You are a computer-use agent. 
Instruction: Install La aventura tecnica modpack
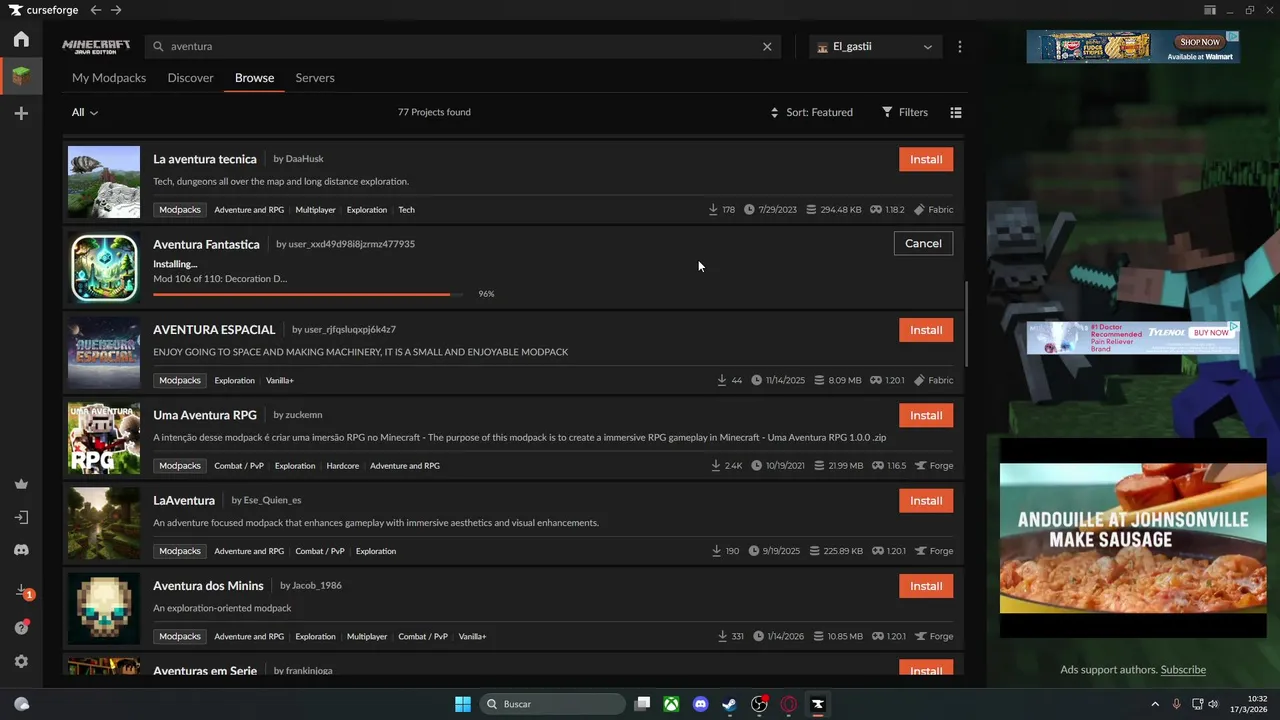(926, 159)
